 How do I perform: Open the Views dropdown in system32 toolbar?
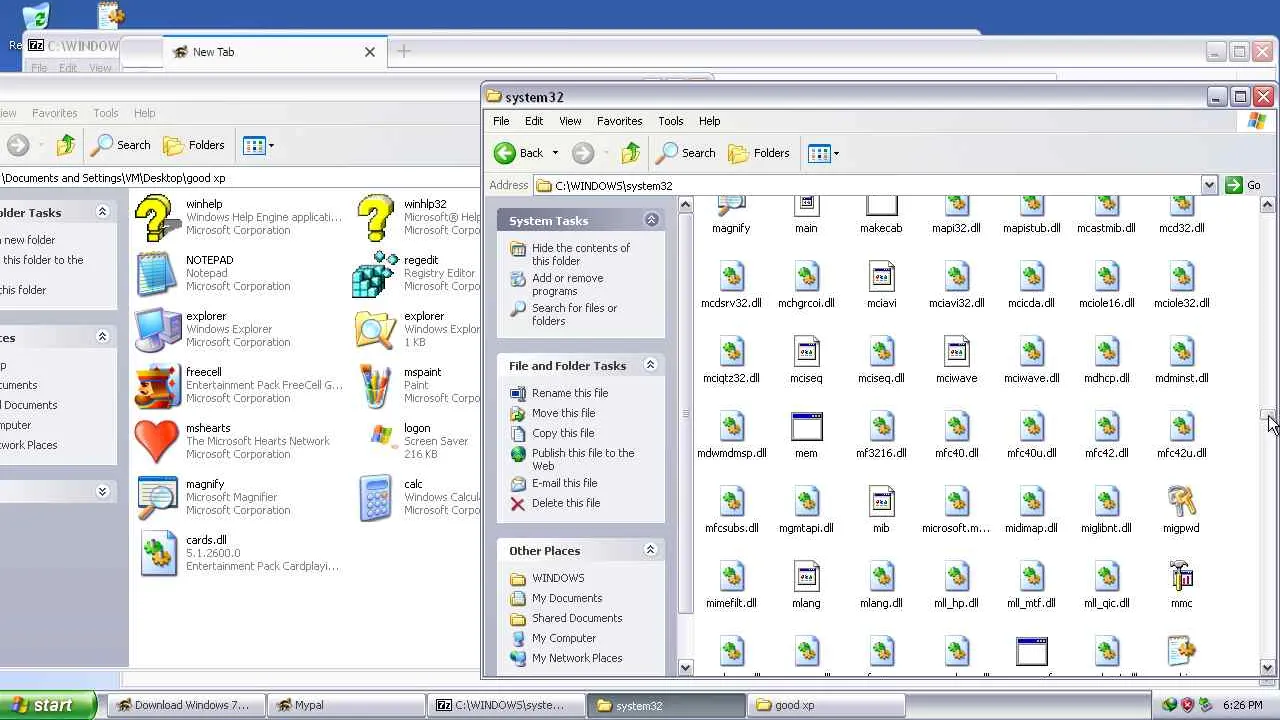(836, 153)
